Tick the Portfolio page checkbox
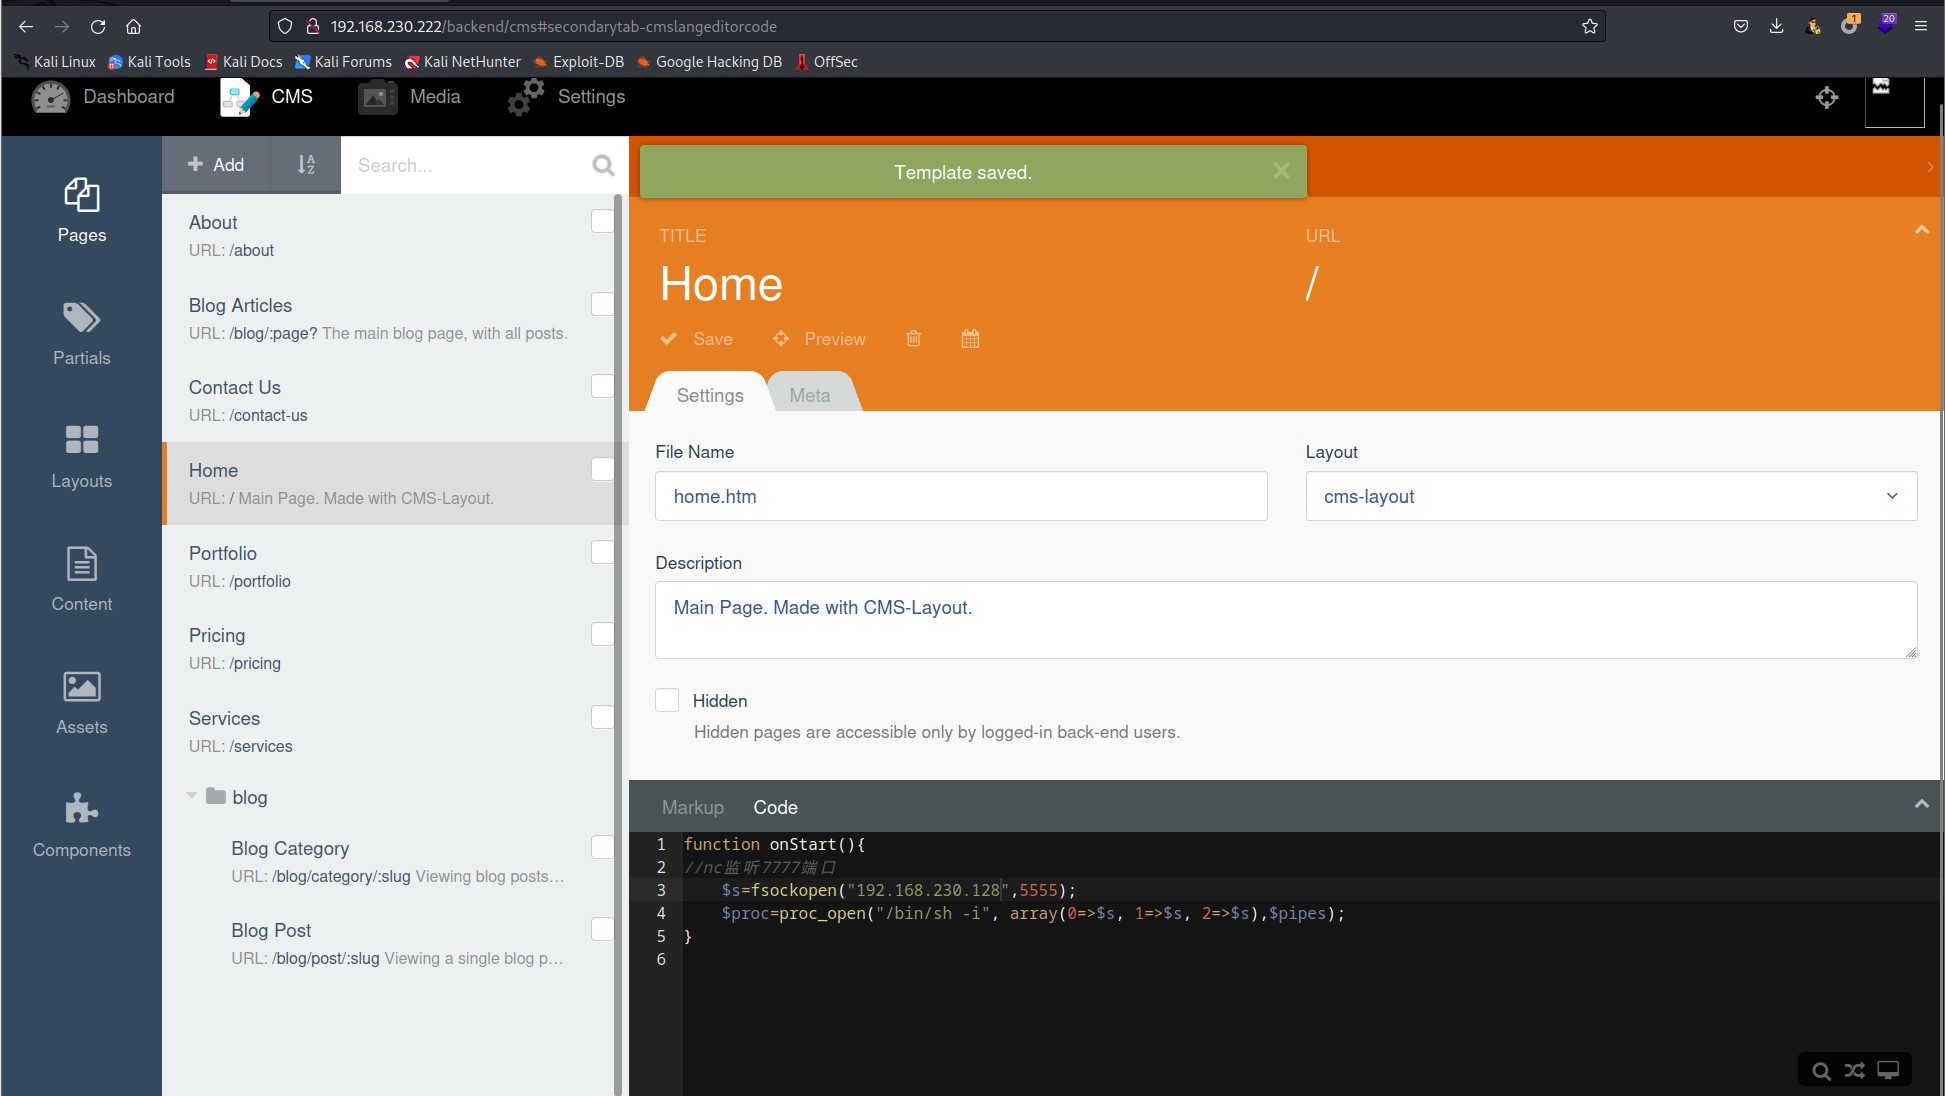 point(603,552)
